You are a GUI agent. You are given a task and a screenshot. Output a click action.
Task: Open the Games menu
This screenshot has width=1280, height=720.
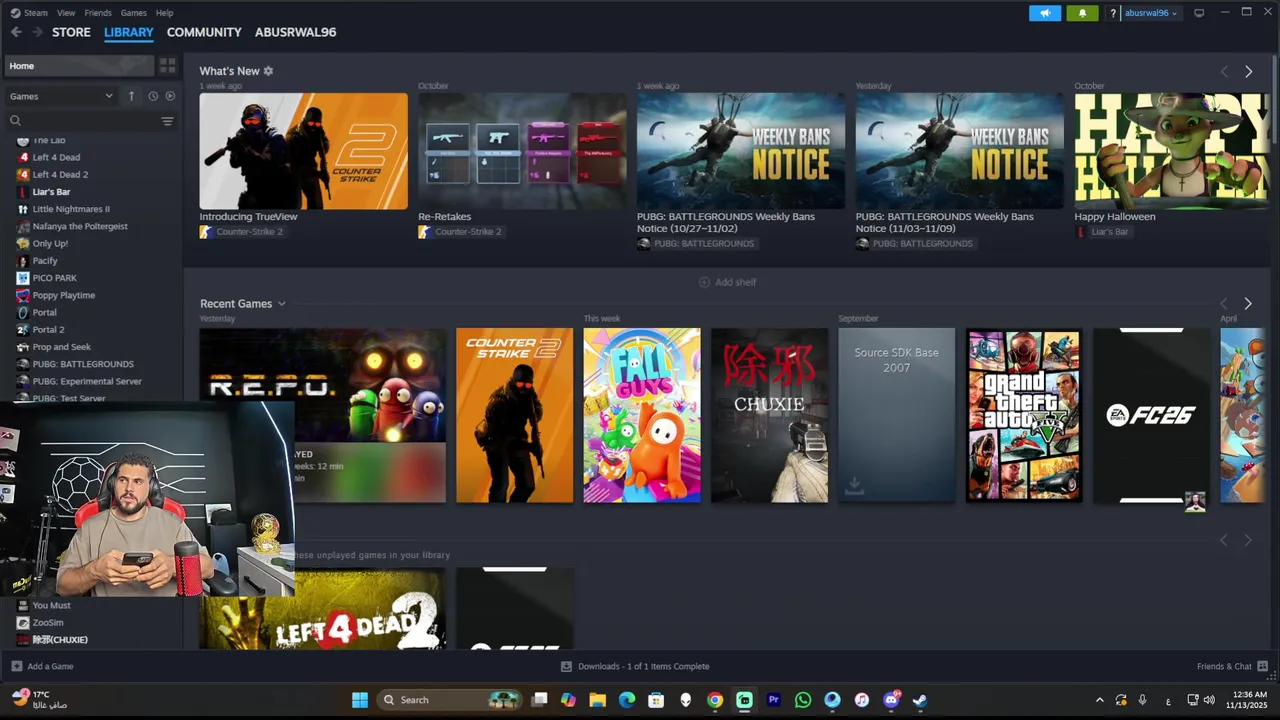(133, 13)
